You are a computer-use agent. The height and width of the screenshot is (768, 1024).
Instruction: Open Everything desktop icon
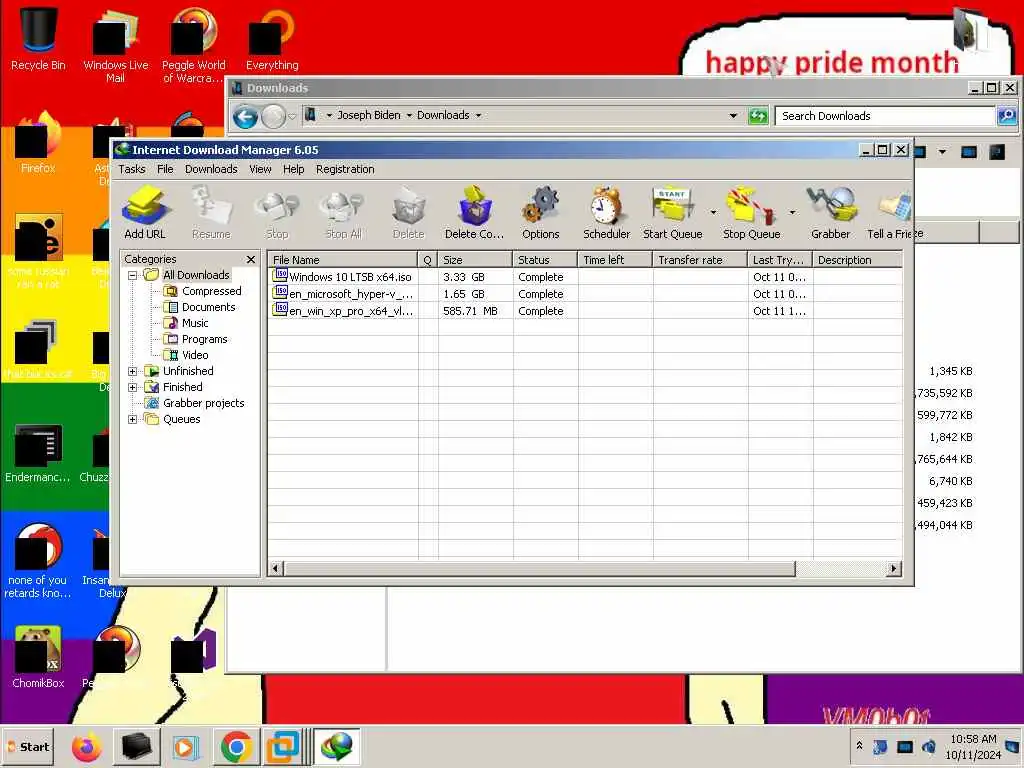pos(272,39)
